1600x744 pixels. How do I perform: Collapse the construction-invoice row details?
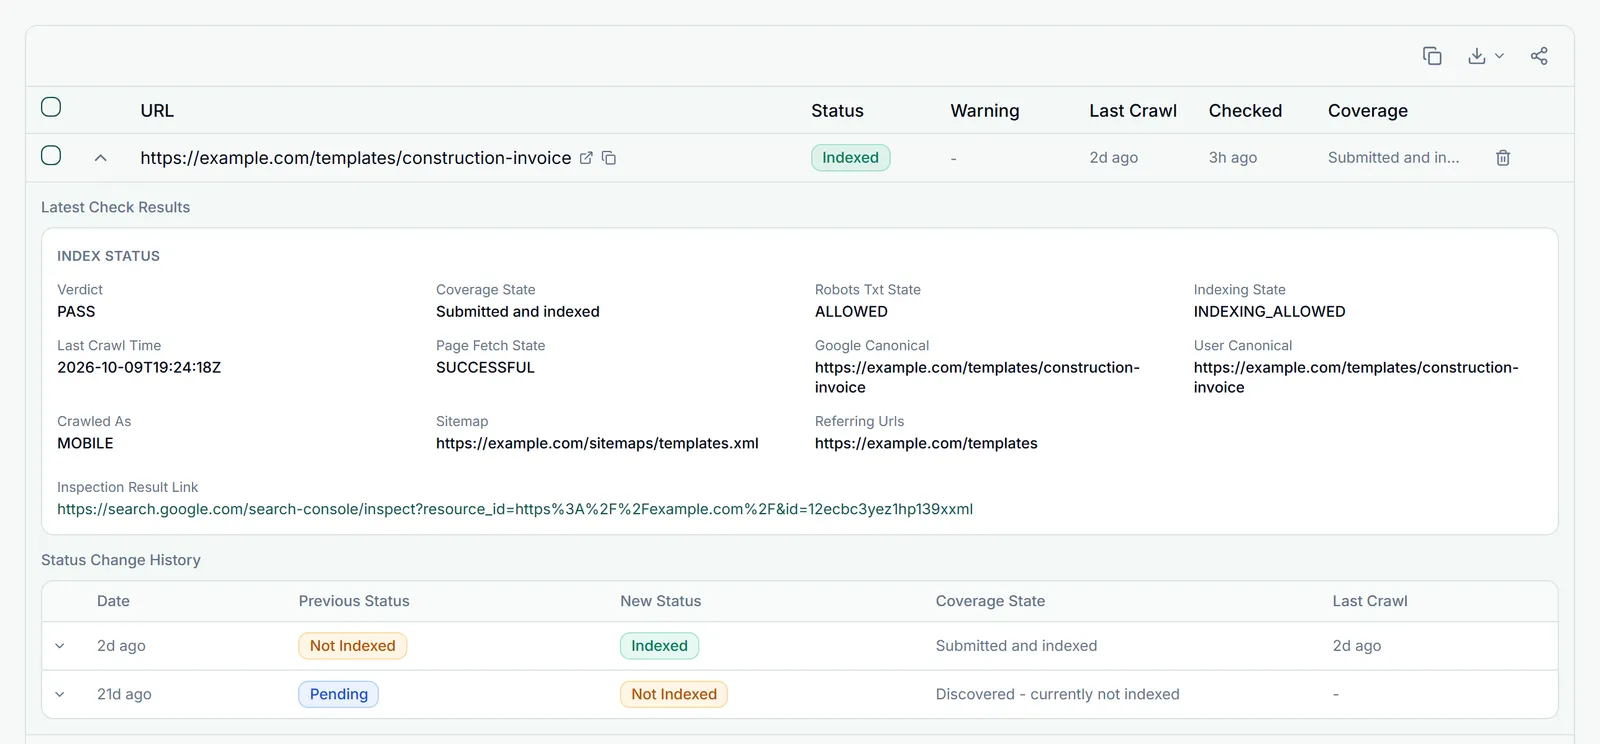click(101, 158)
